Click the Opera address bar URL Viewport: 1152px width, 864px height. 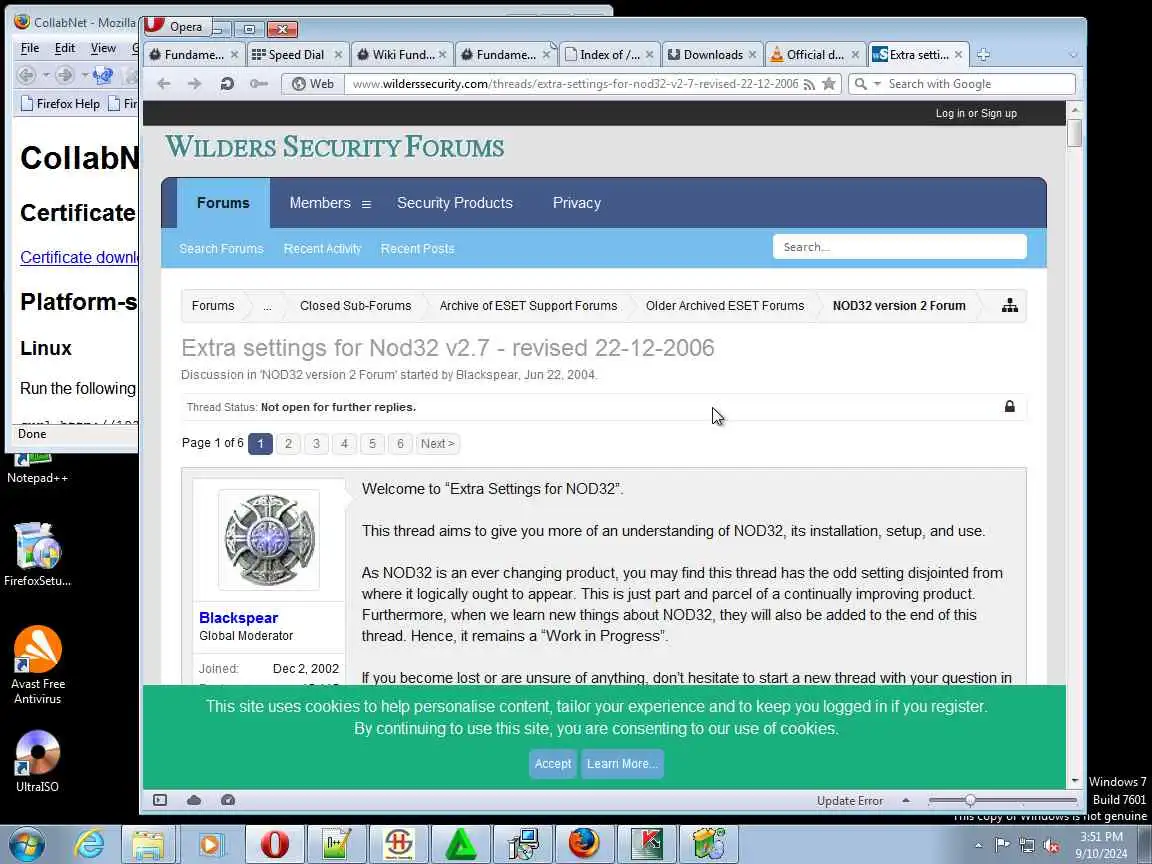pyautogui.click(x=575, y=84)
